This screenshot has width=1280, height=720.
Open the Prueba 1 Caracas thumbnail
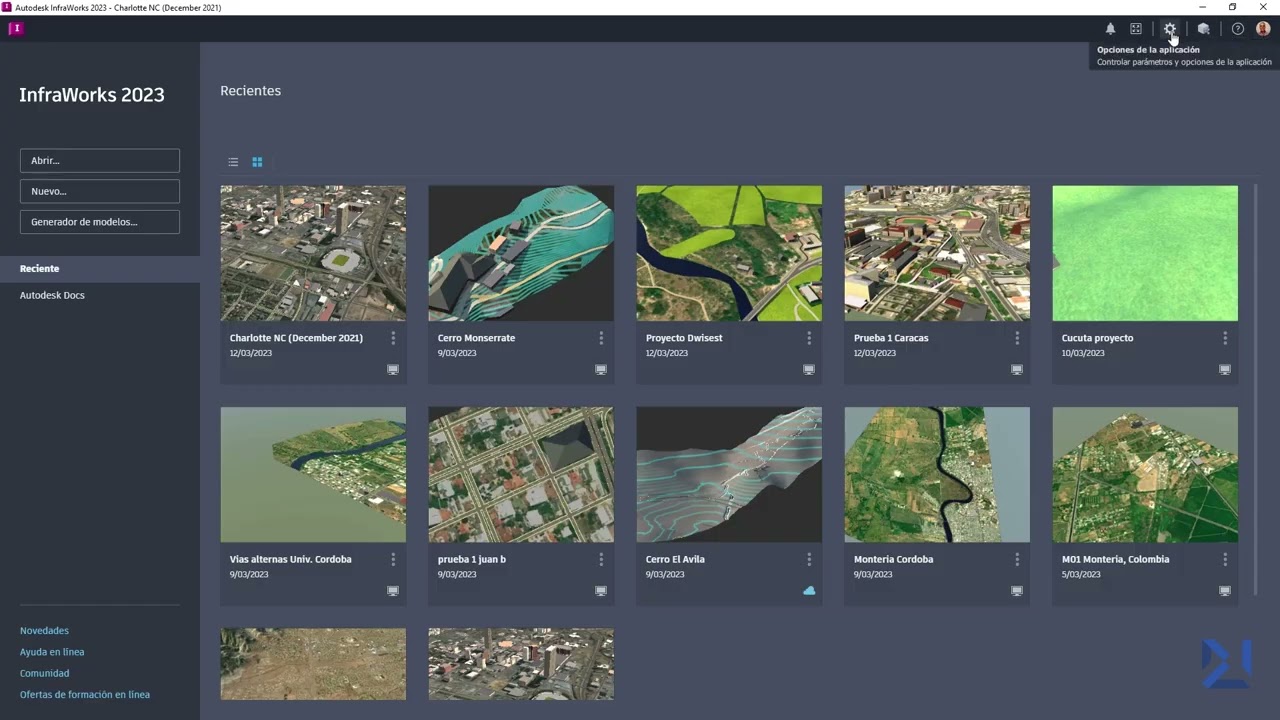(937, 253)
